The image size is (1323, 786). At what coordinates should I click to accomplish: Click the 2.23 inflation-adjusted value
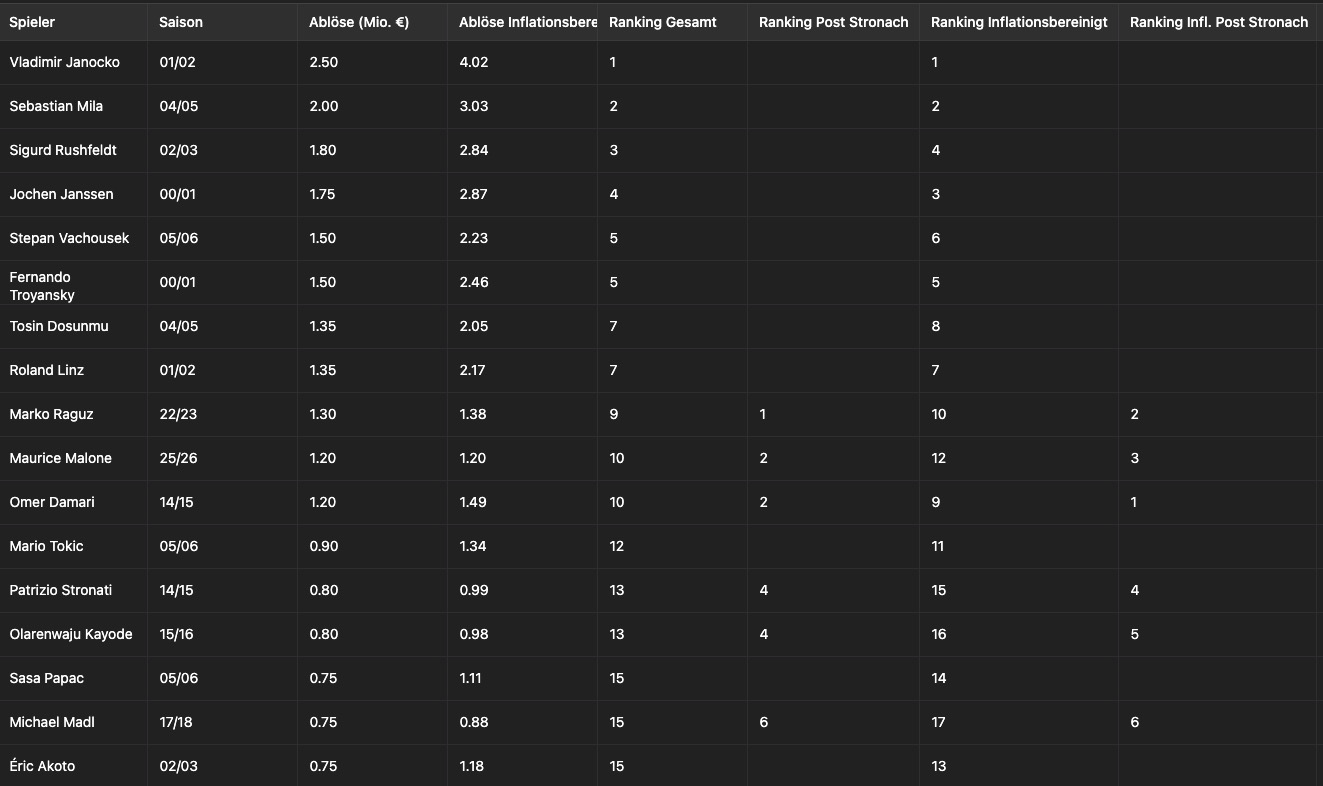pyautogui.click(x=473, y=238)
